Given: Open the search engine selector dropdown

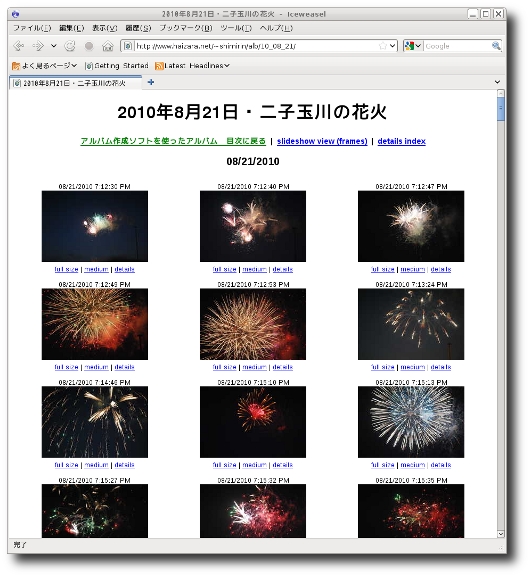Looking at the screenshot, I should [x=413, y=46].
